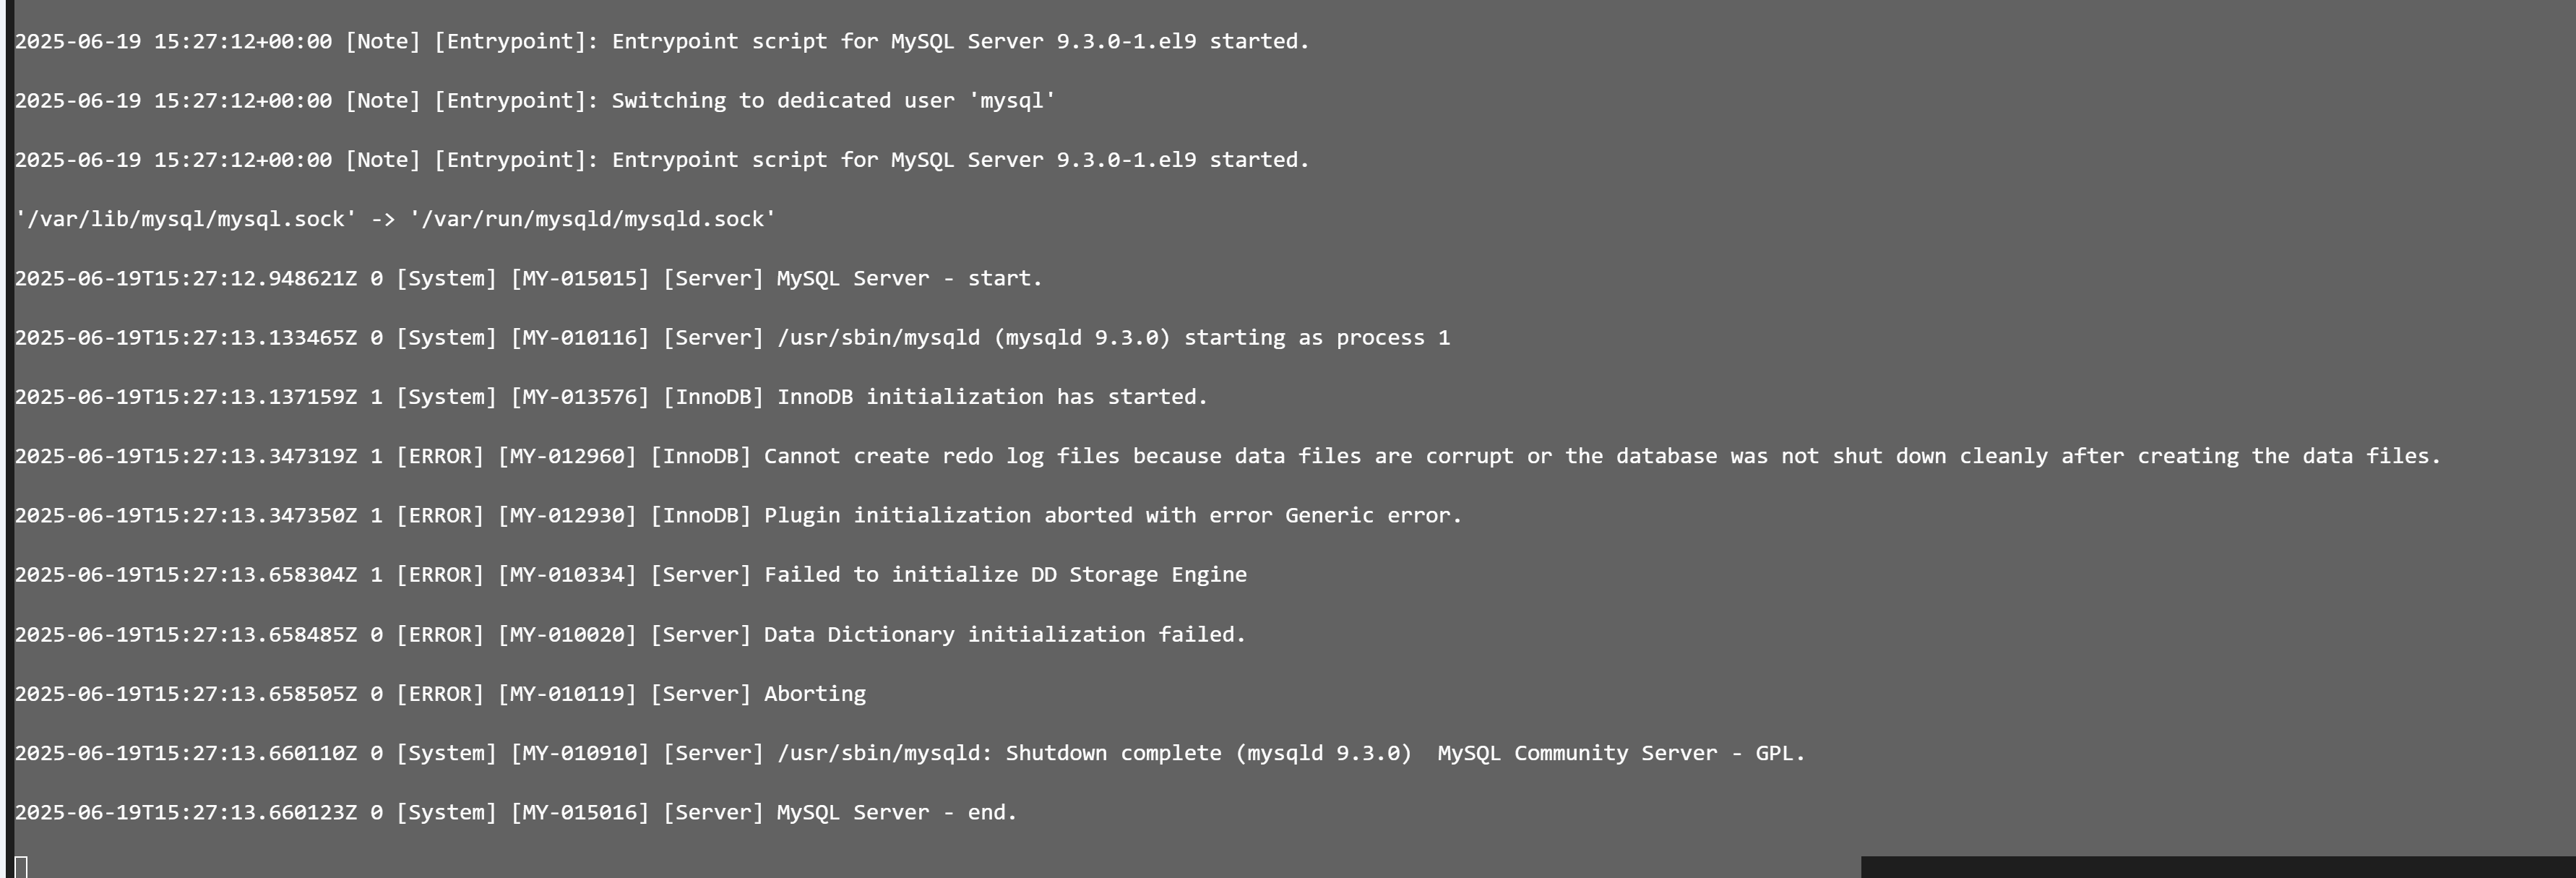Click "Switching to dedicated user" log line
The width and height of the screenshot is (2576, 878).
pyautogui.click(x=833, y=100)
